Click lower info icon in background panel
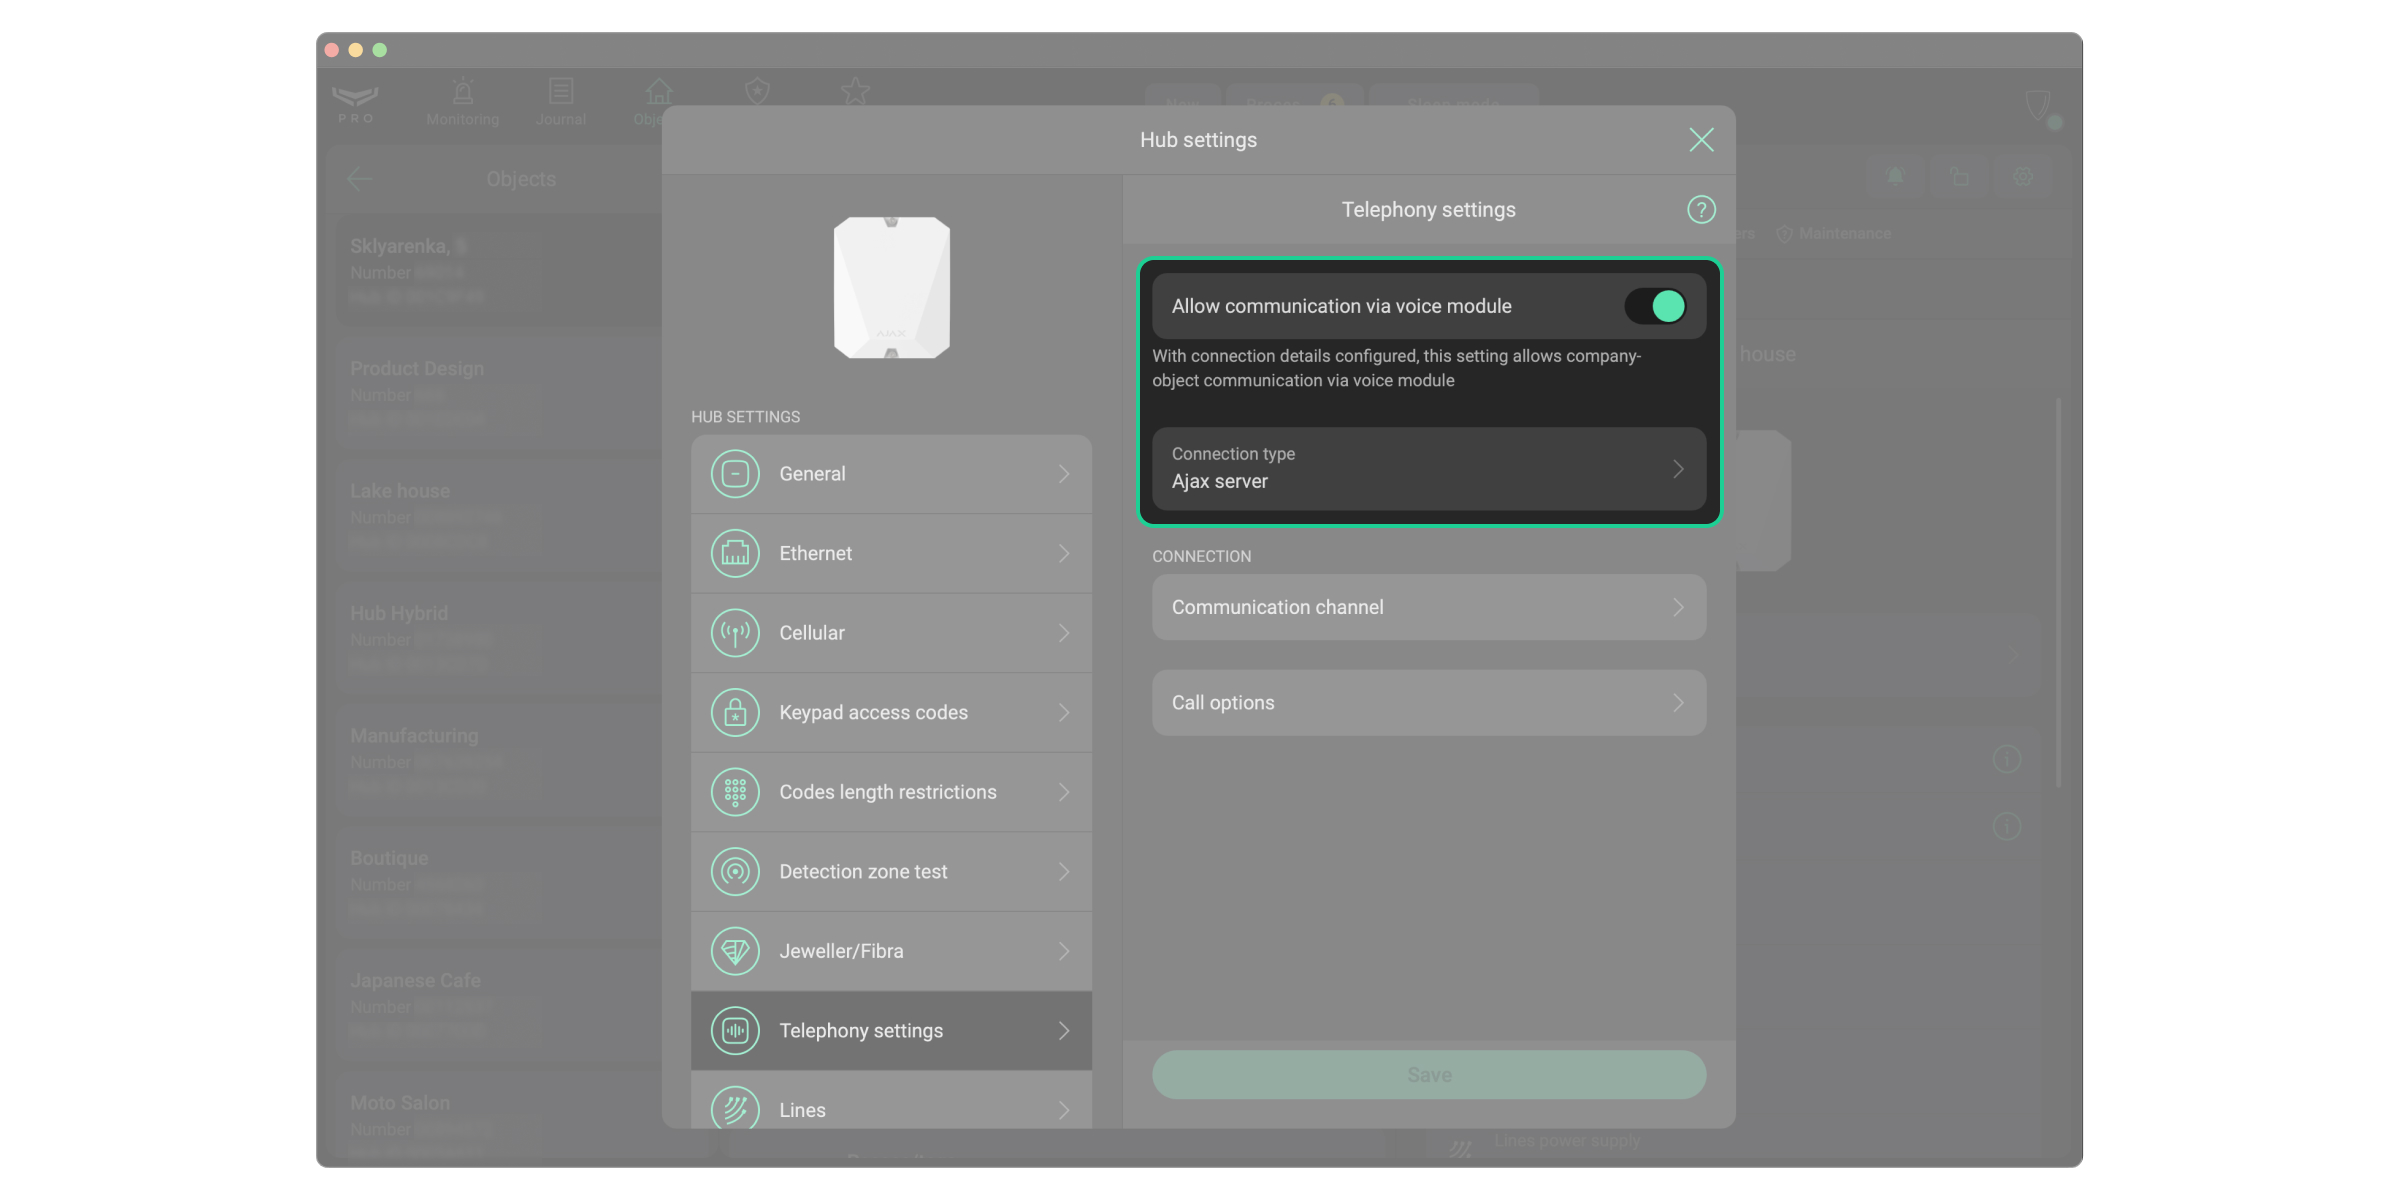 pos(2007,826)
